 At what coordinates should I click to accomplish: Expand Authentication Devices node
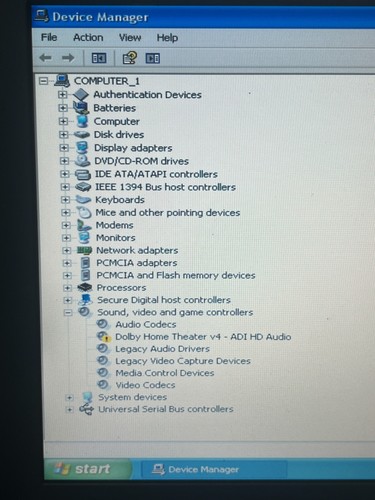[62, 94]
